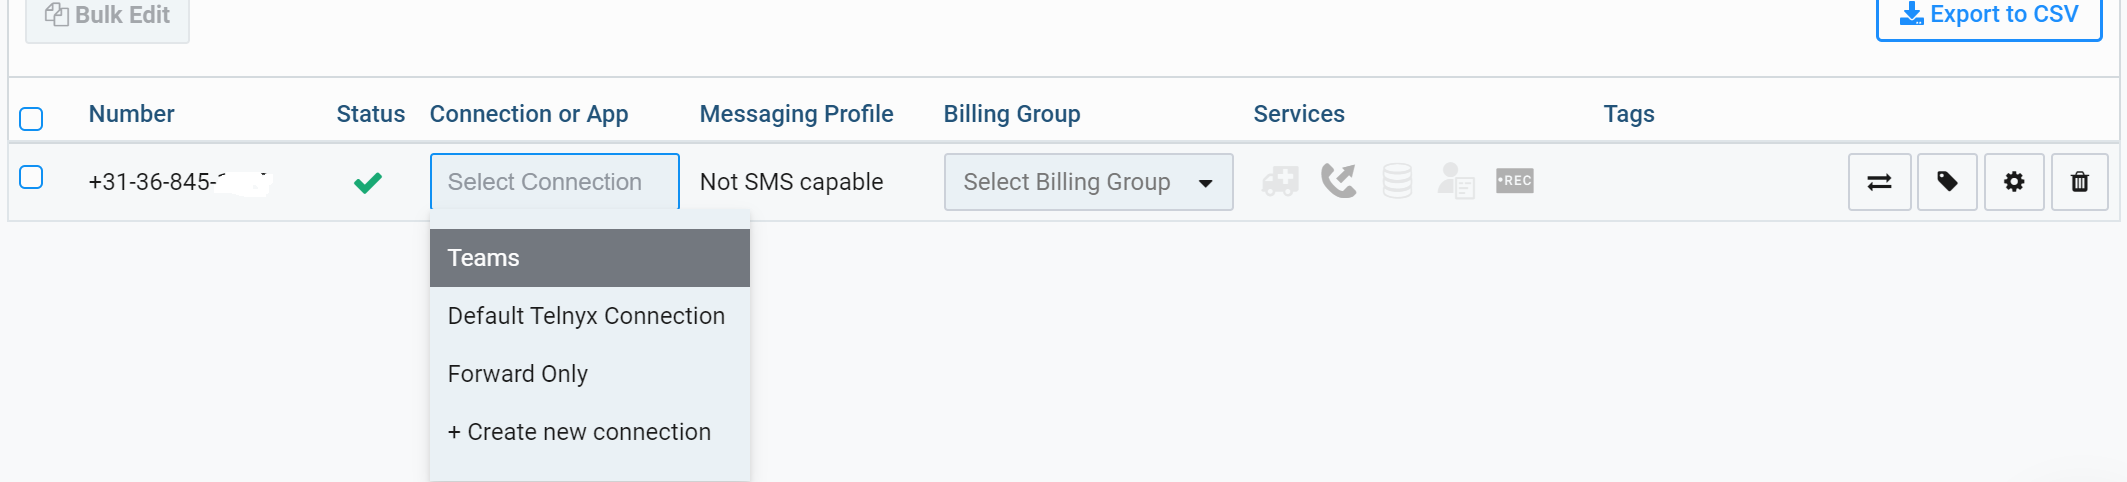Toggle the REC call recording icon
Viewport: 2127px width, 482px height.
(x=1514, y=181)
